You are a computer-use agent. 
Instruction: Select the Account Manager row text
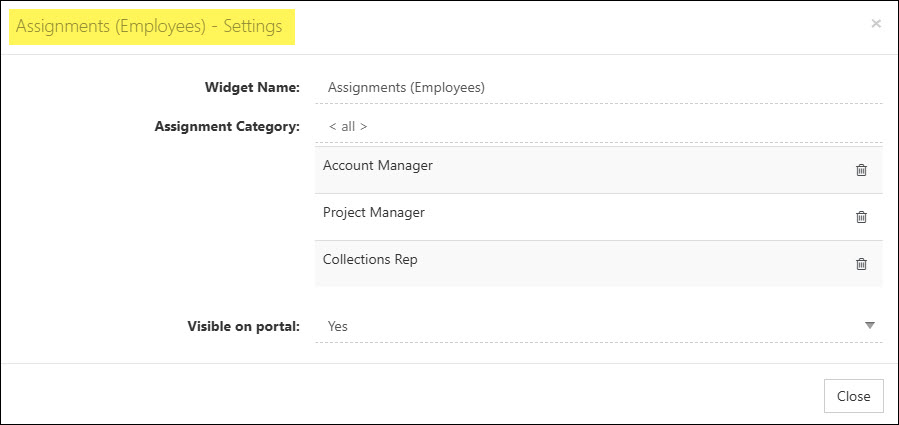377,166
